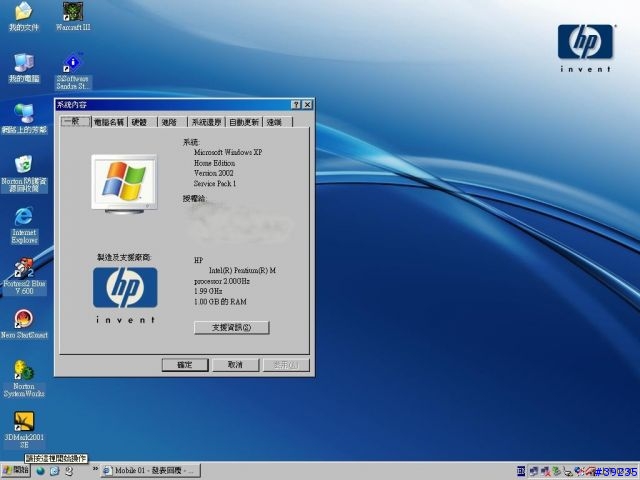
Task: Switch to the 硬體 tab
Action: pyautogui.click(x=142, y=122)
